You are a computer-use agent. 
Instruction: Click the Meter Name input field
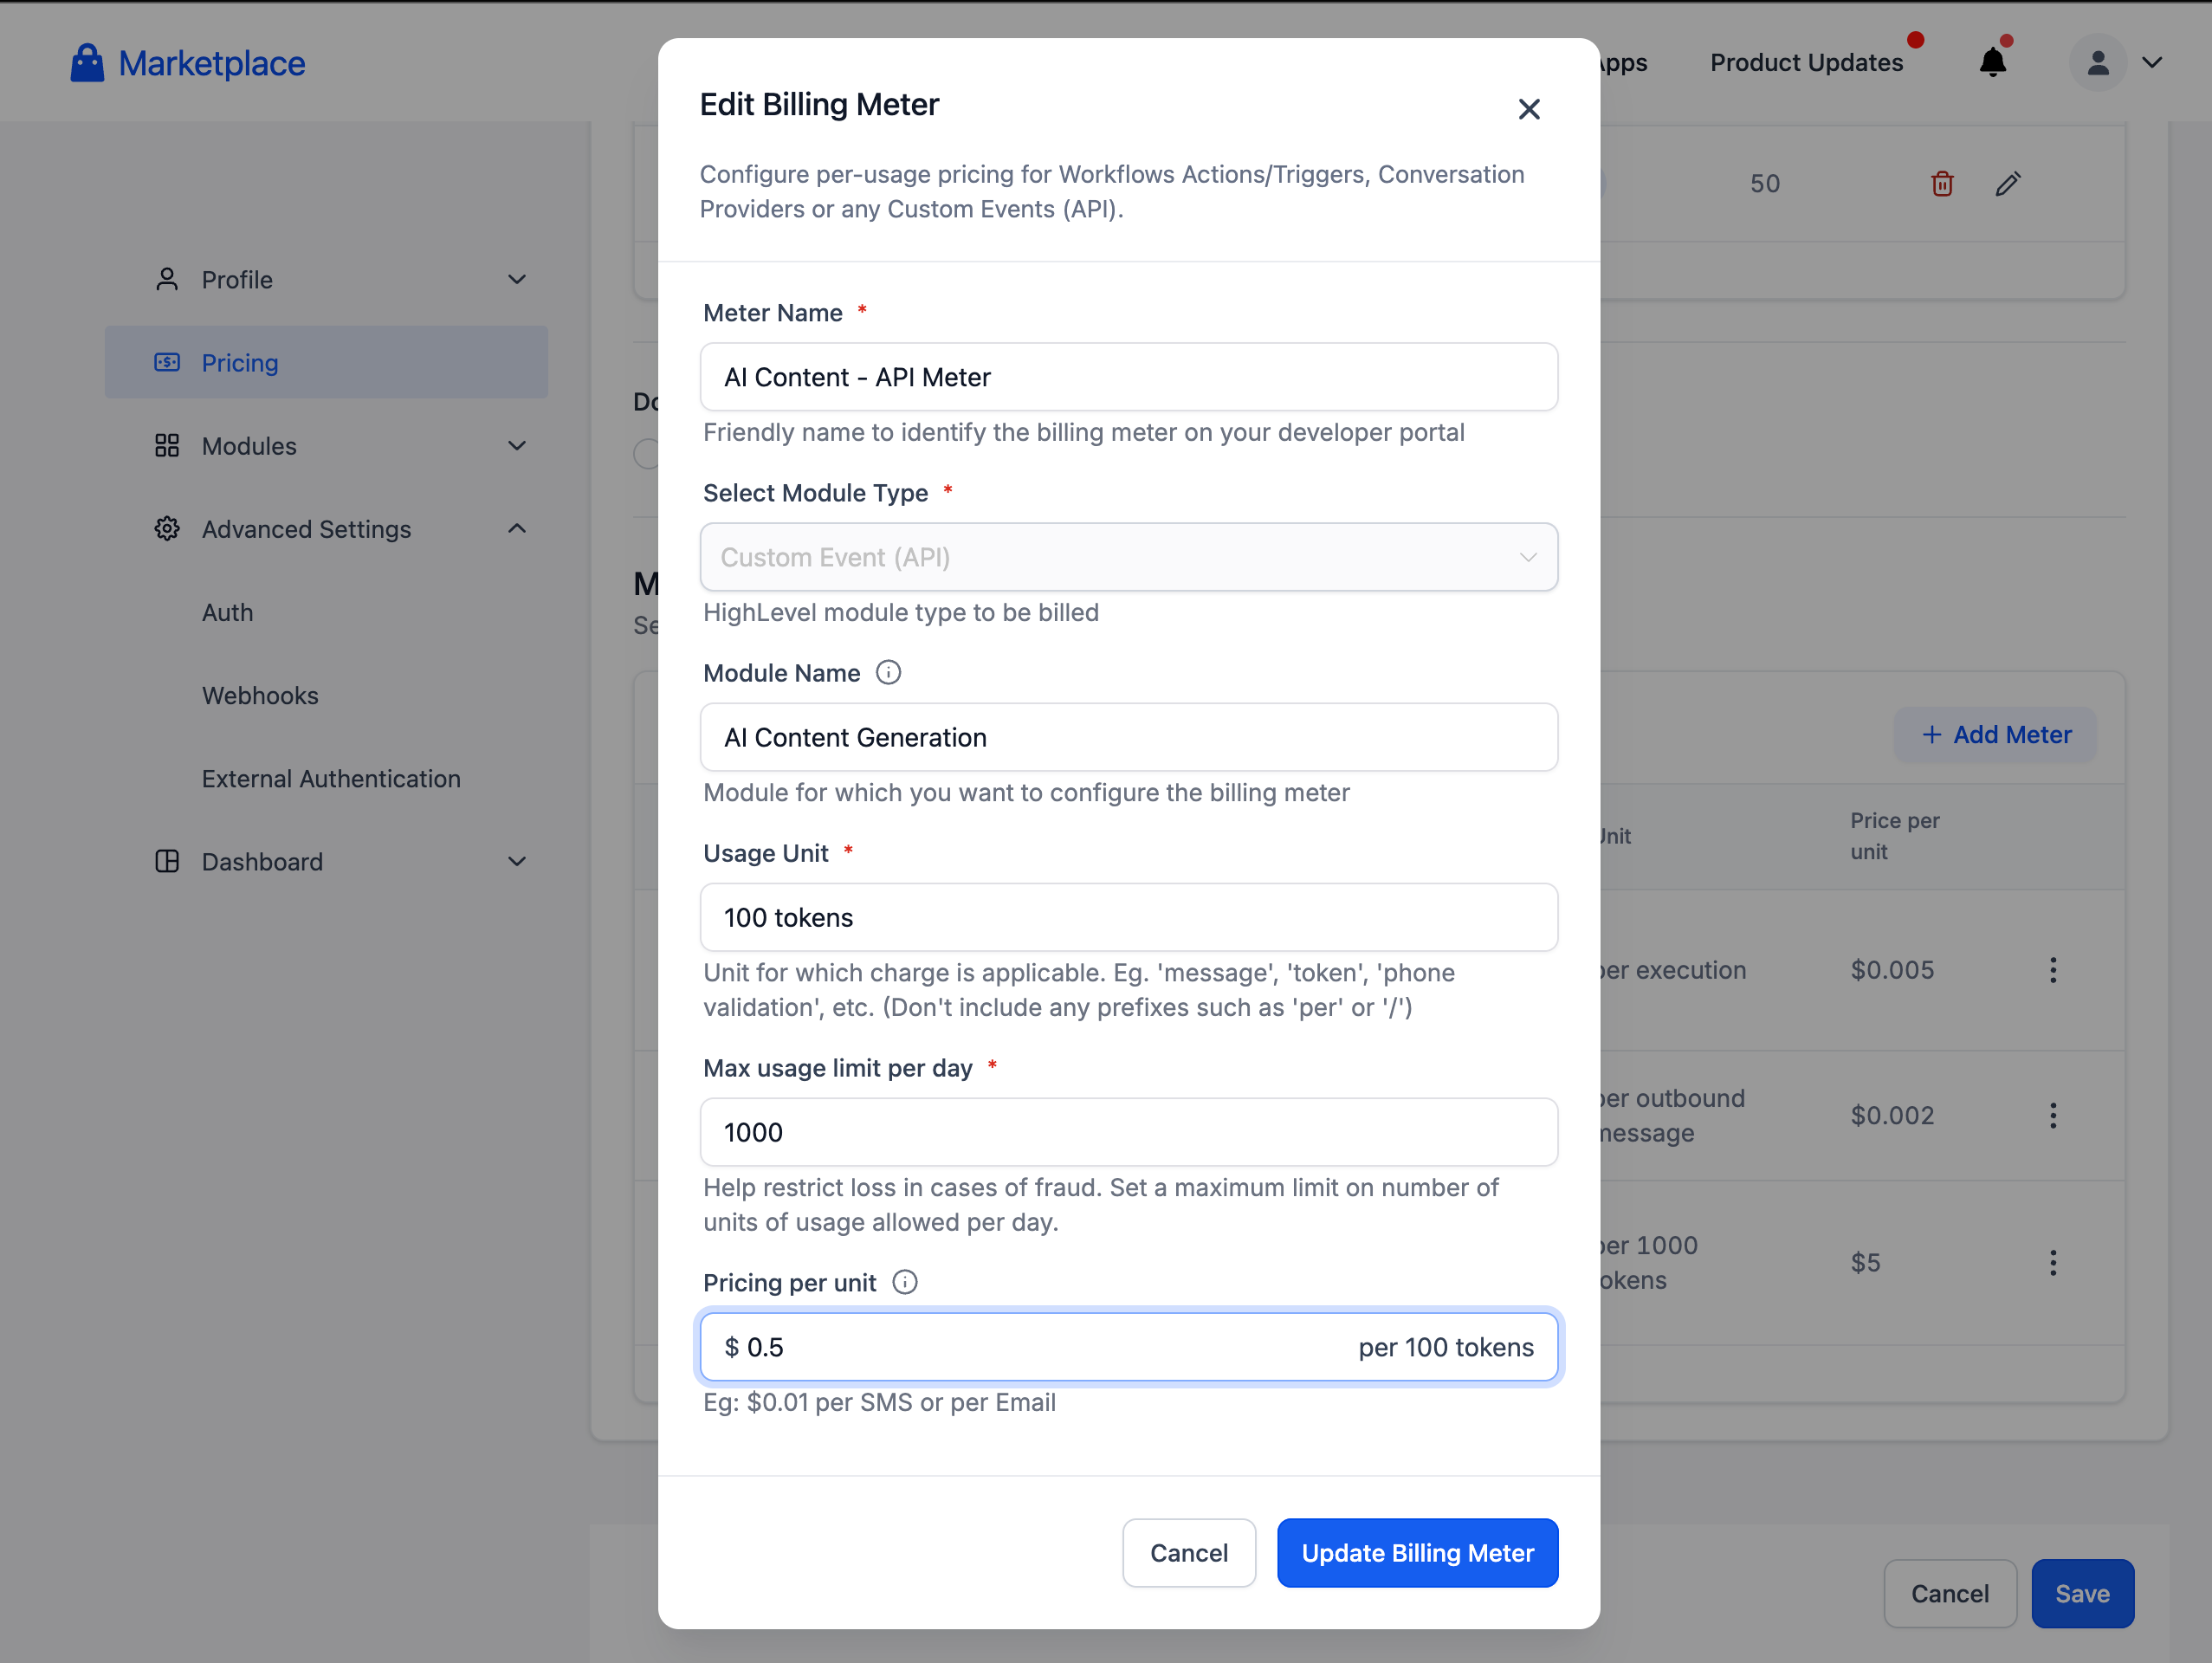pos(1128,377)
